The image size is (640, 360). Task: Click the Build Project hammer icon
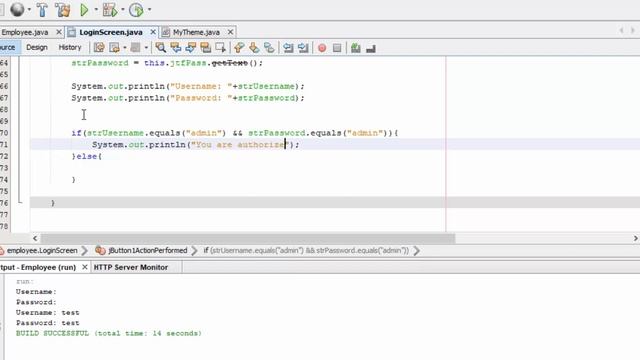coord(42,10)
